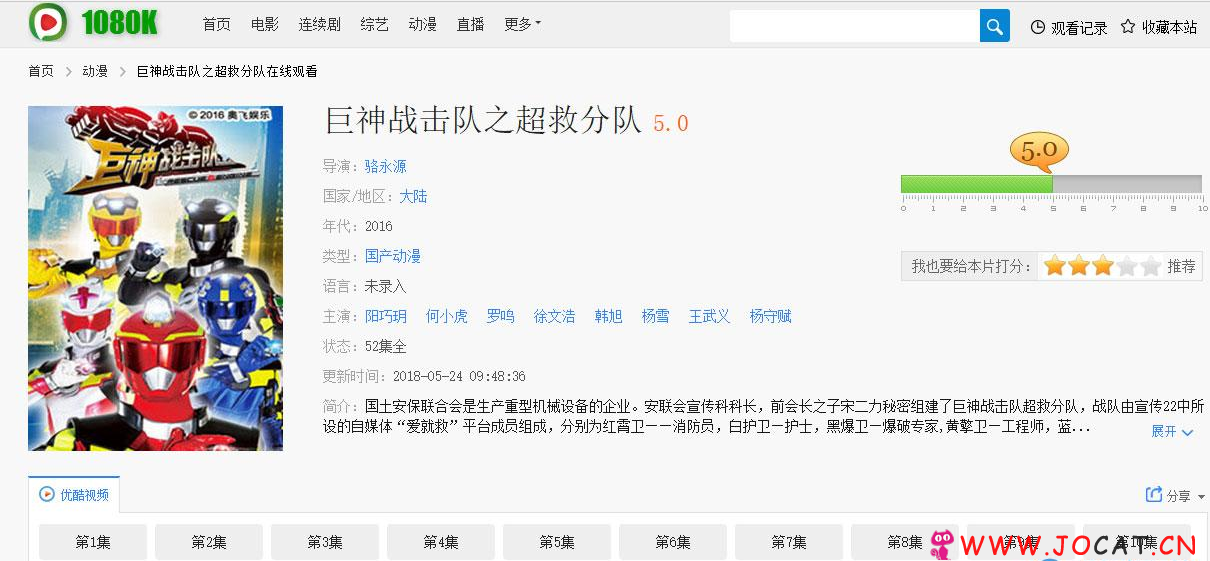Open the 更多 dropdown menu
The width and height of the screenshot is (1210, 561).
[x=522, y=24]
